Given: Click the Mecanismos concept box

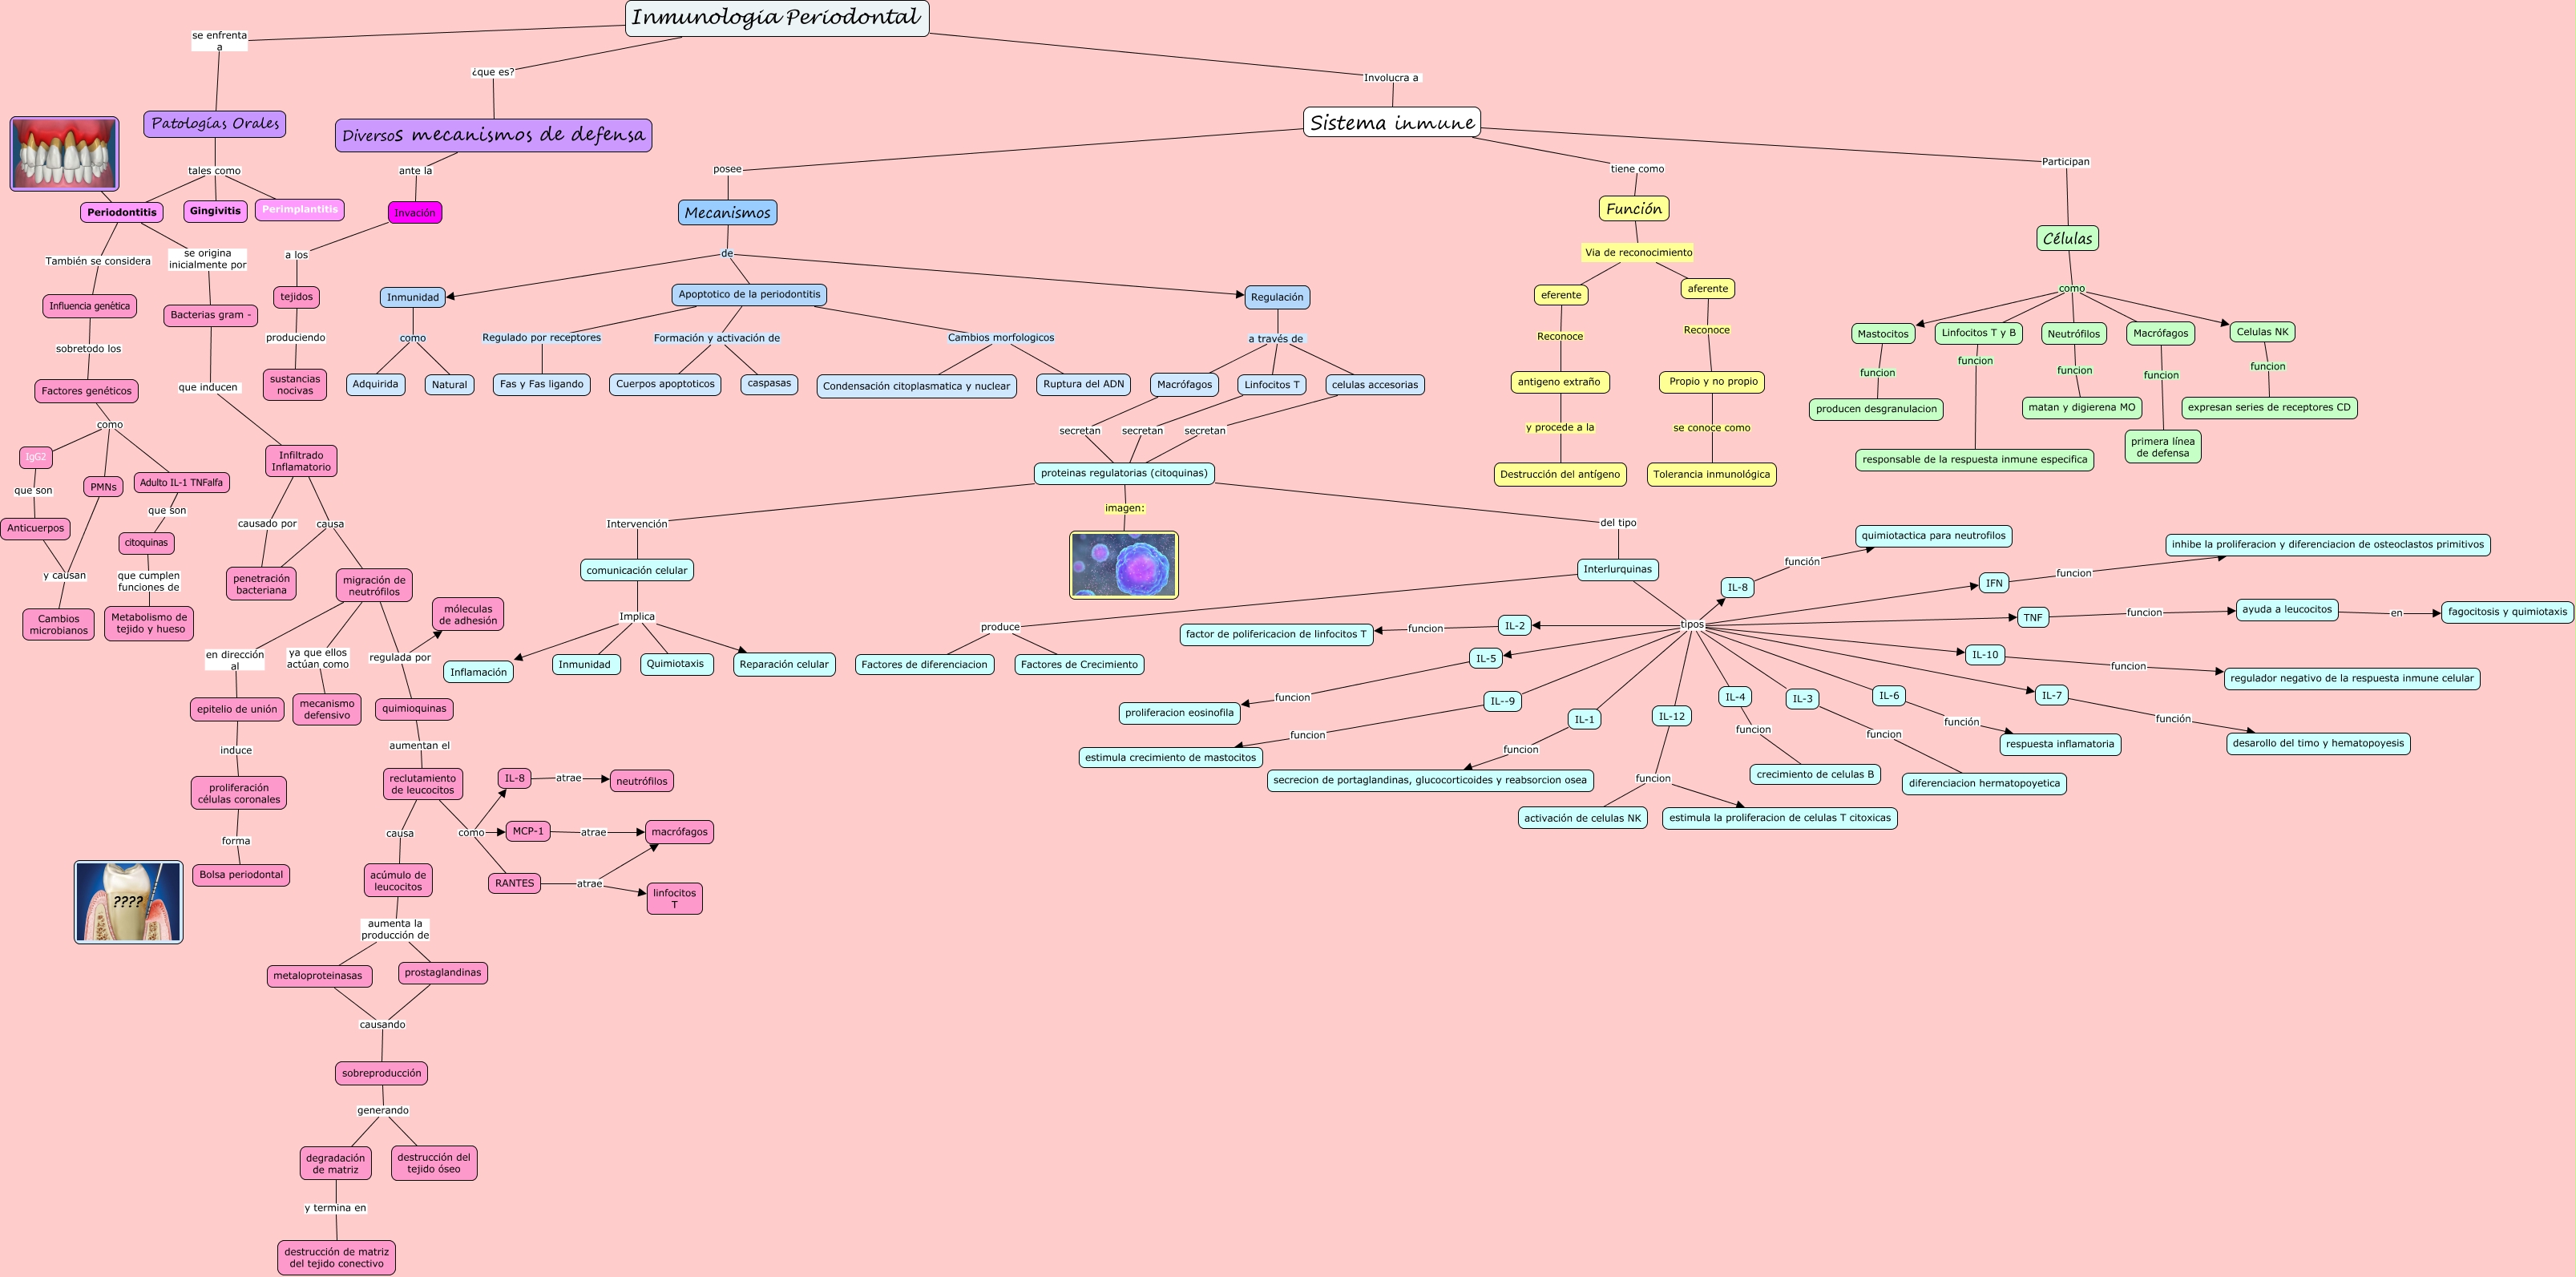Looking at the screenshot, I should (727, 213).
